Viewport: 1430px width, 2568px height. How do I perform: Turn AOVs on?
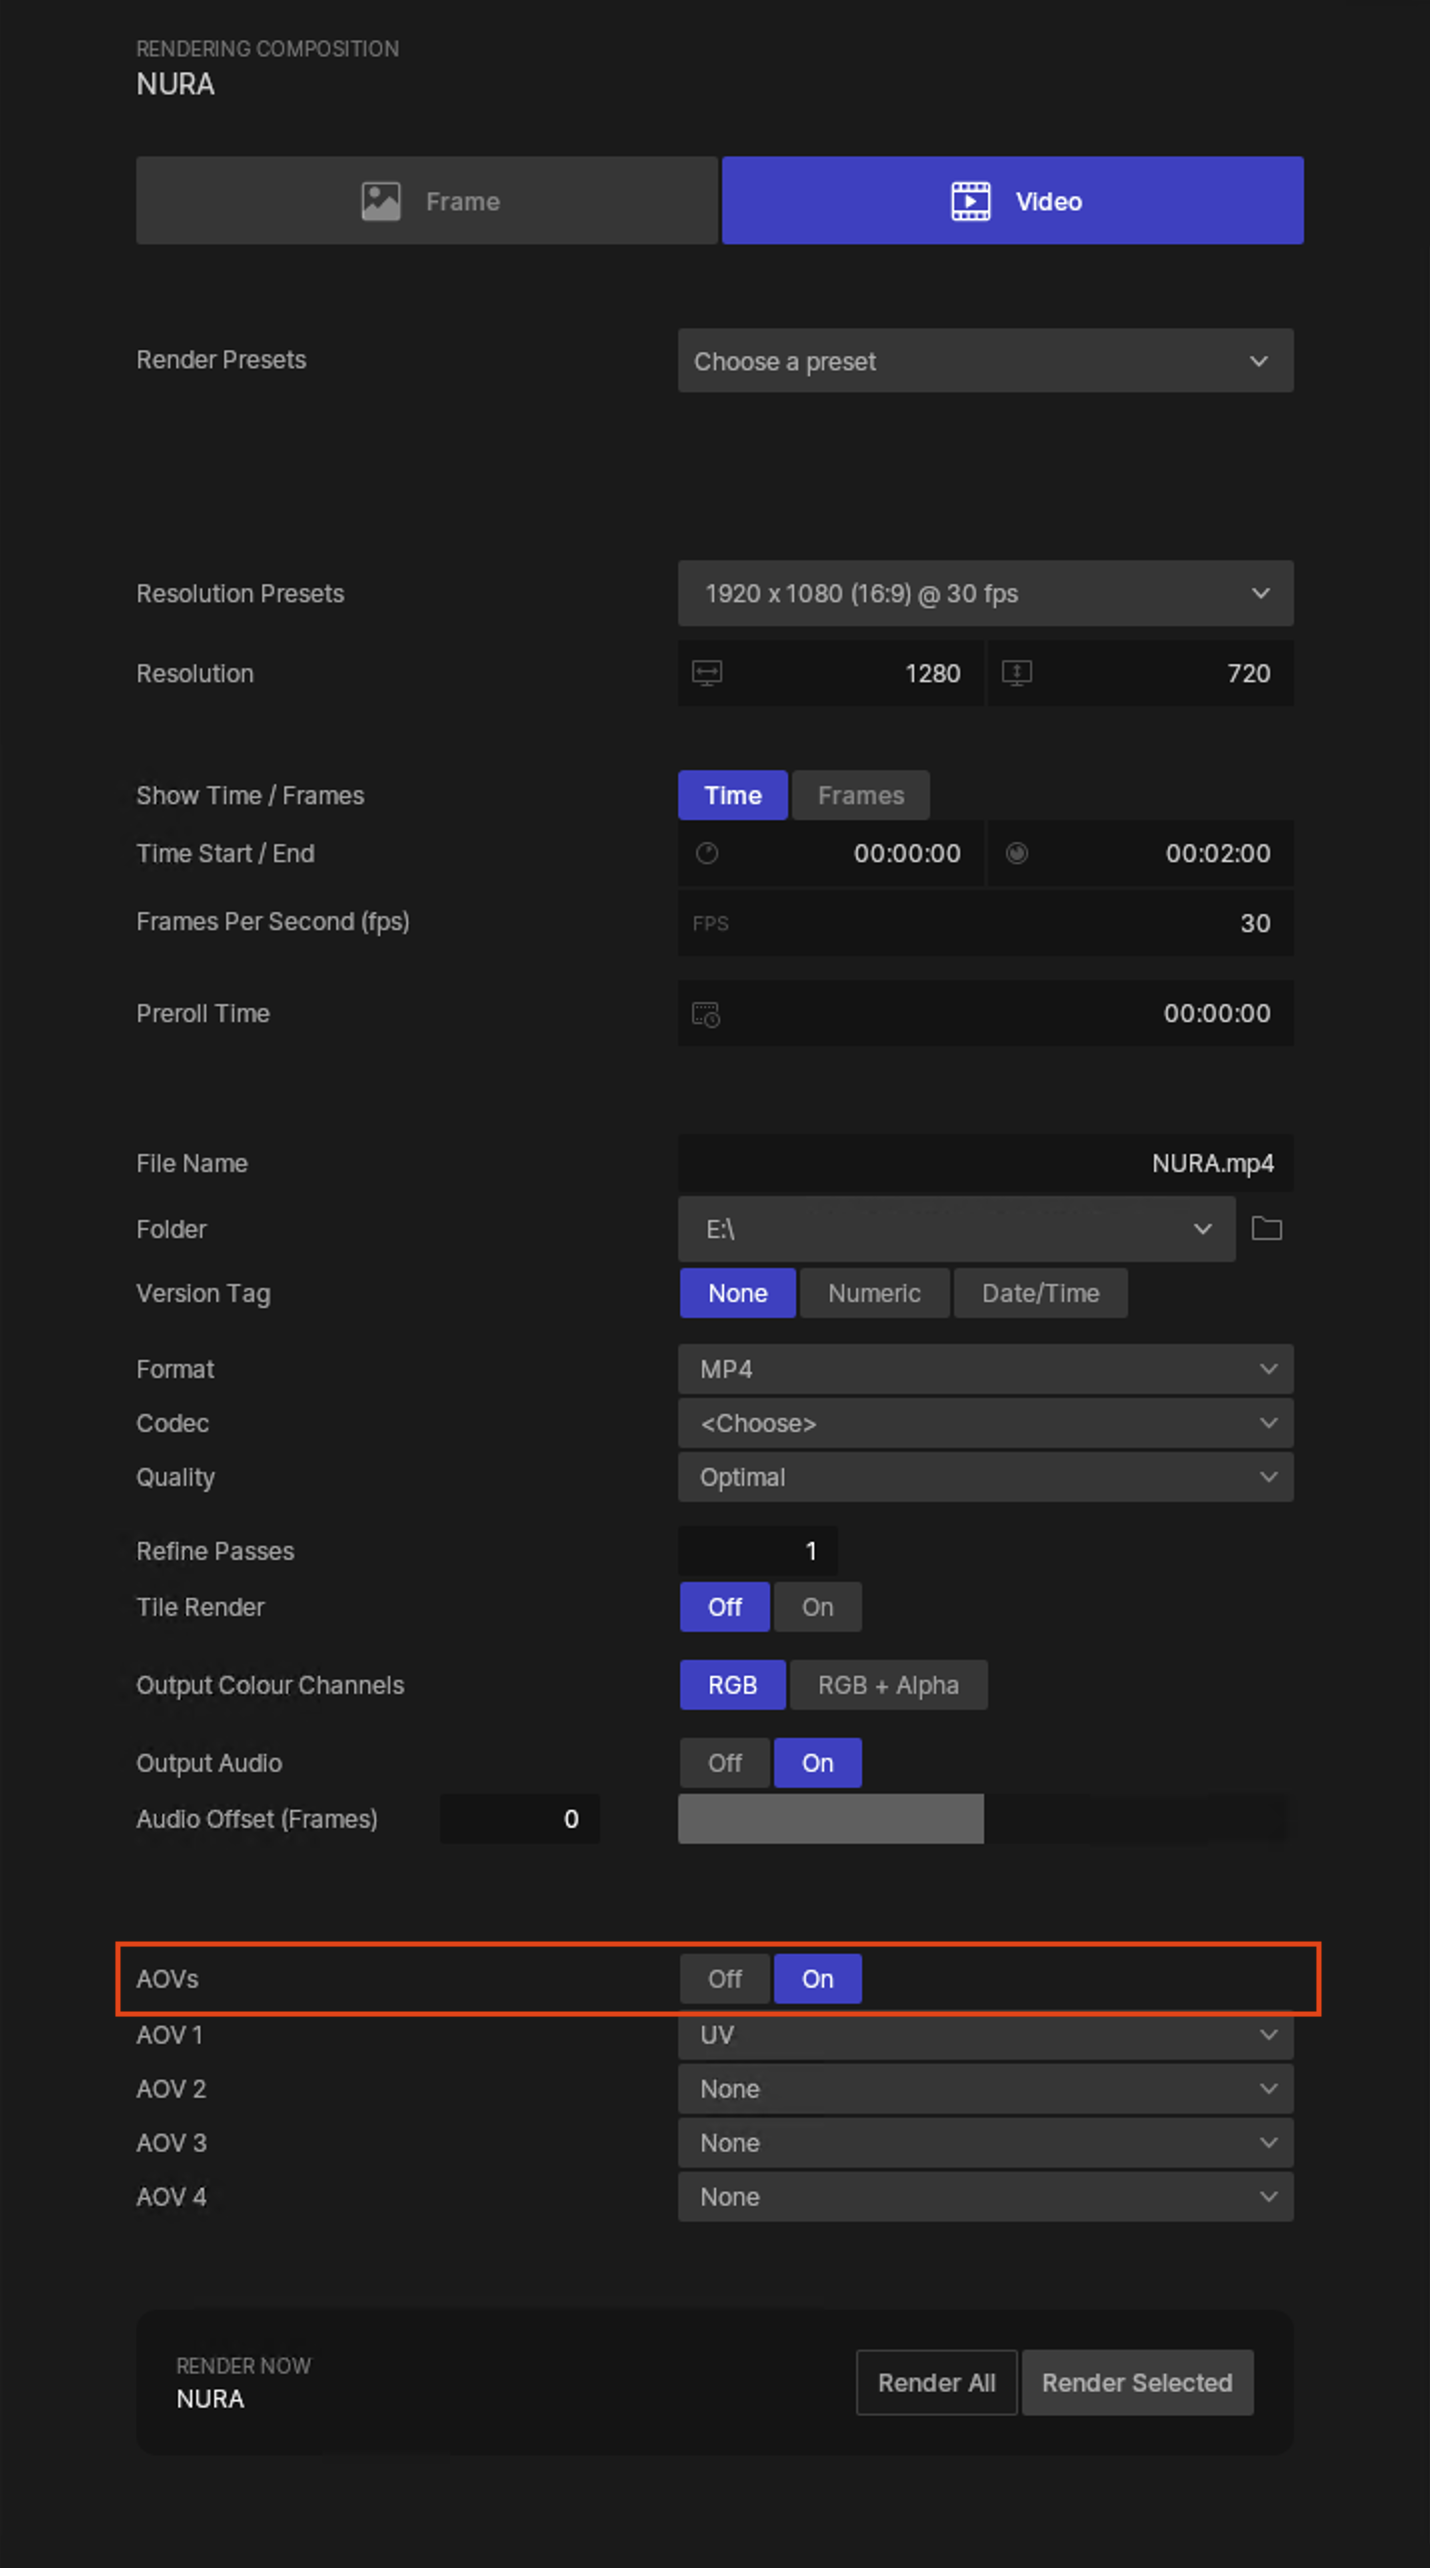coord(817,1979)
